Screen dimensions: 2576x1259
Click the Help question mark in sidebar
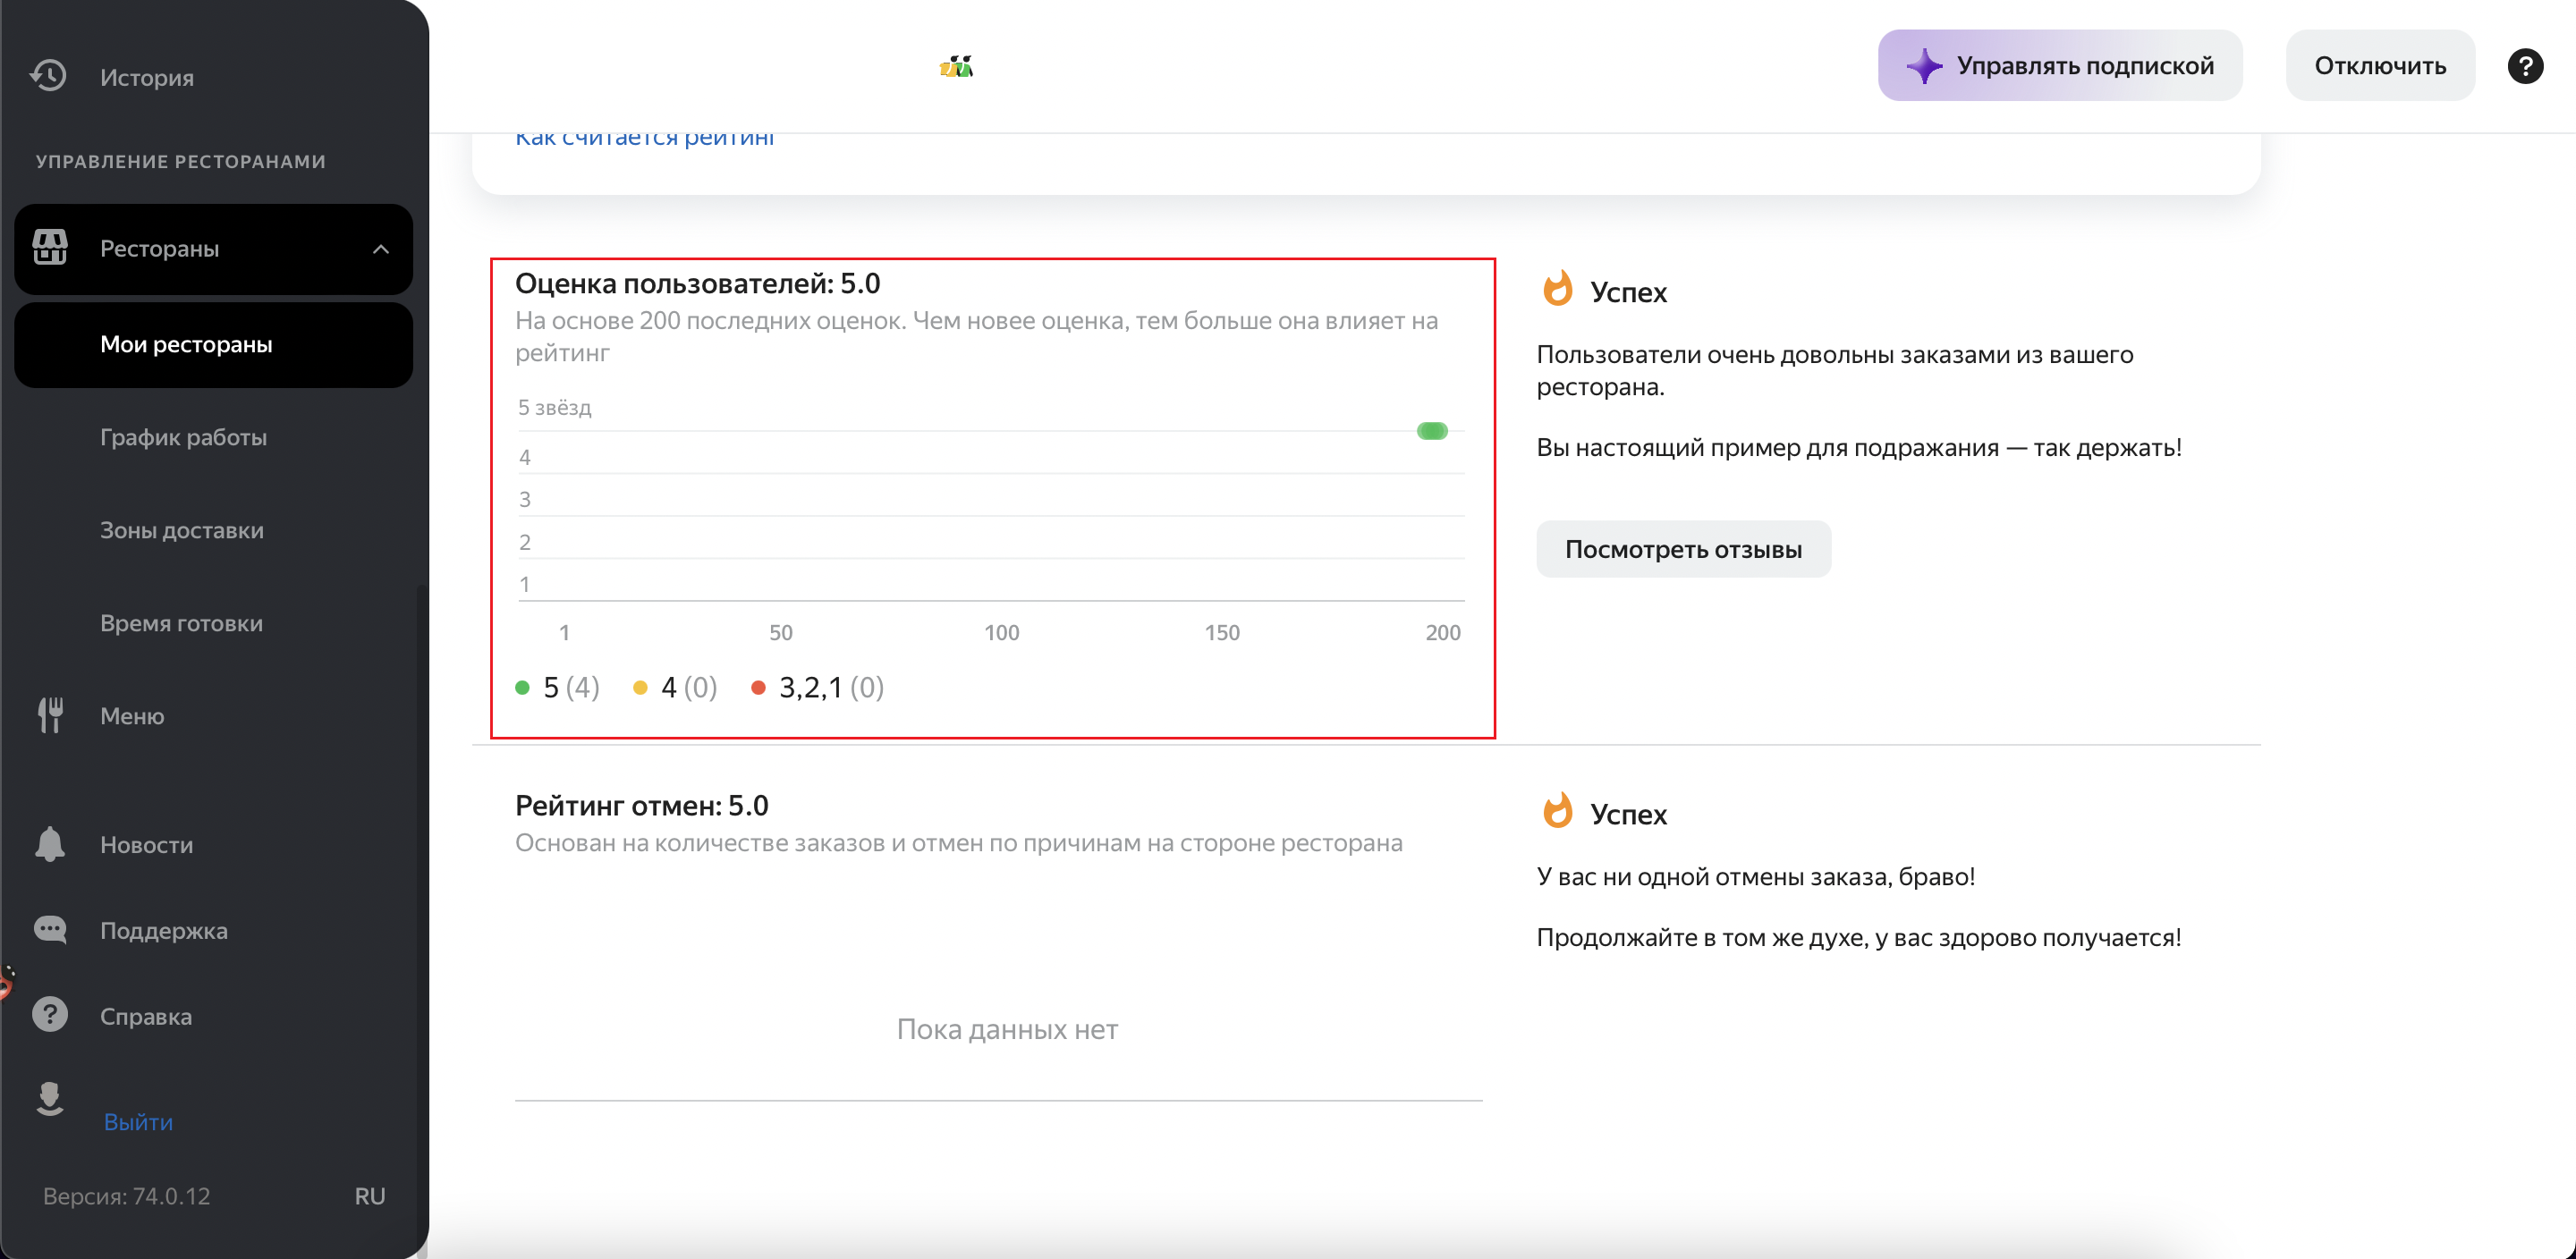click(50, 1015)
